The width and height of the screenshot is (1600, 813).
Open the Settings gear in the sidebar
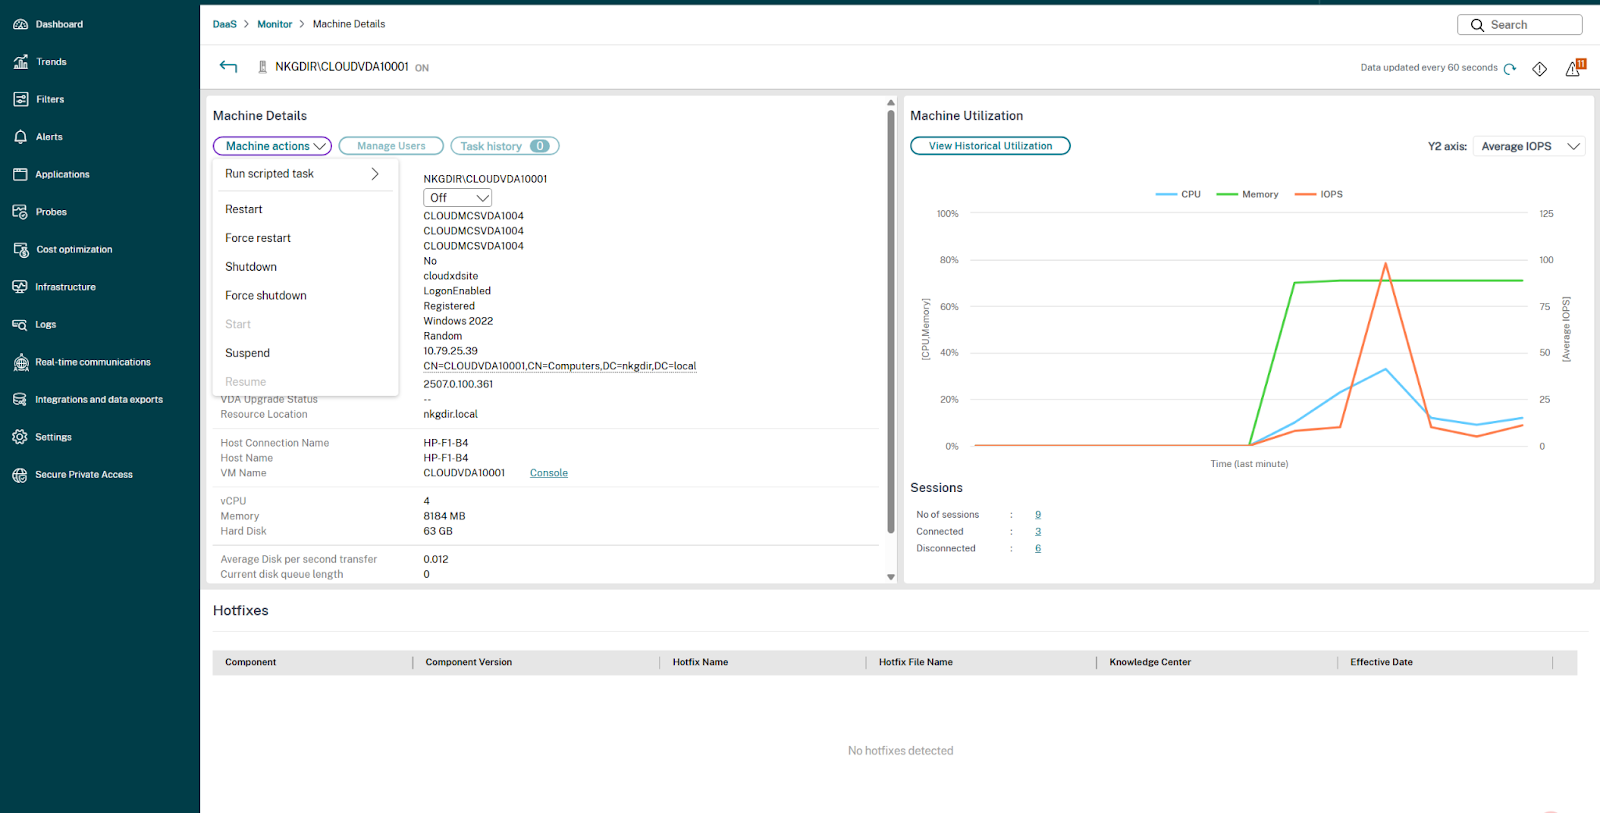pyautogui.click(x=20, y=437)
